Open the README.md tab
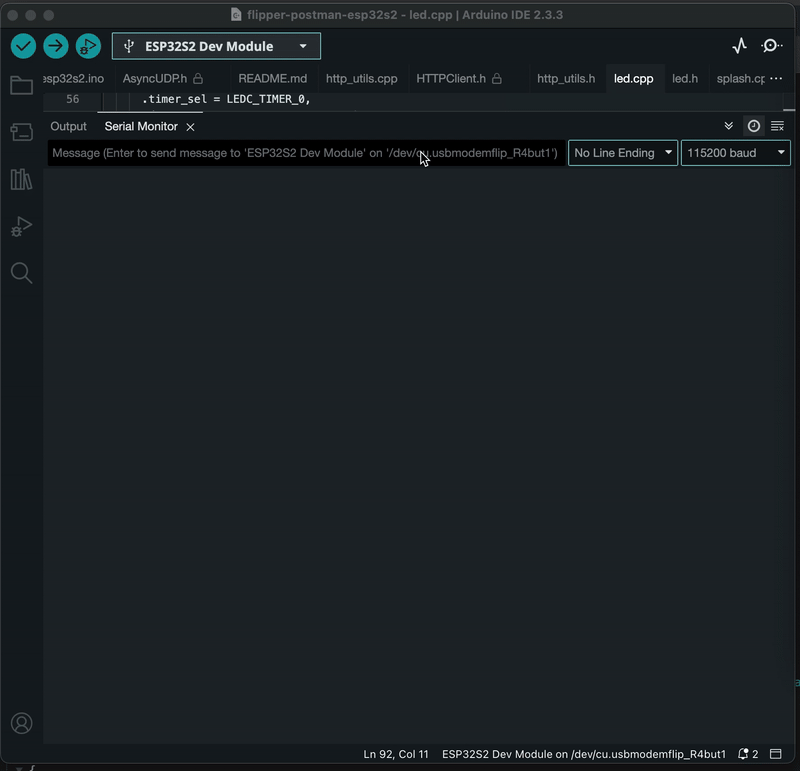 point(272,79)
